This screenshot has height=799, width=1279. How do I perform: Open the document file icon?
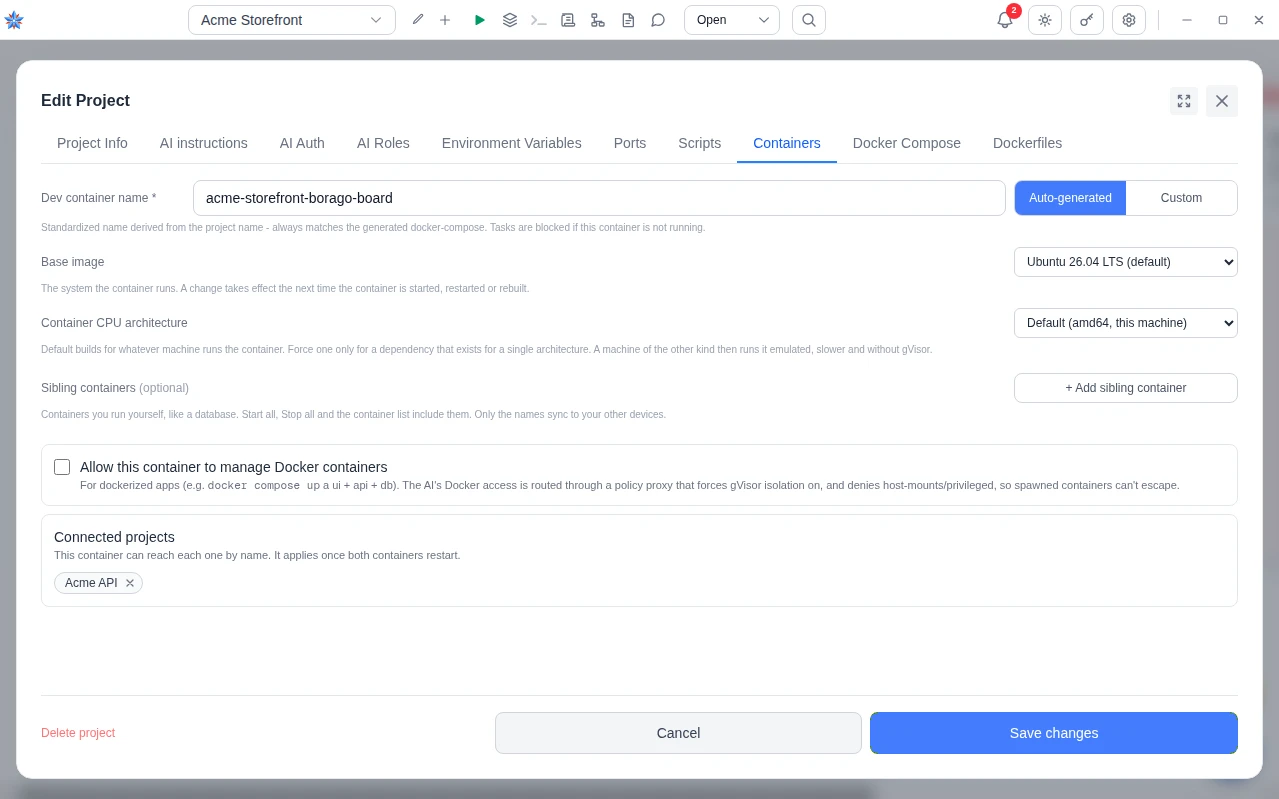point(628,20)
